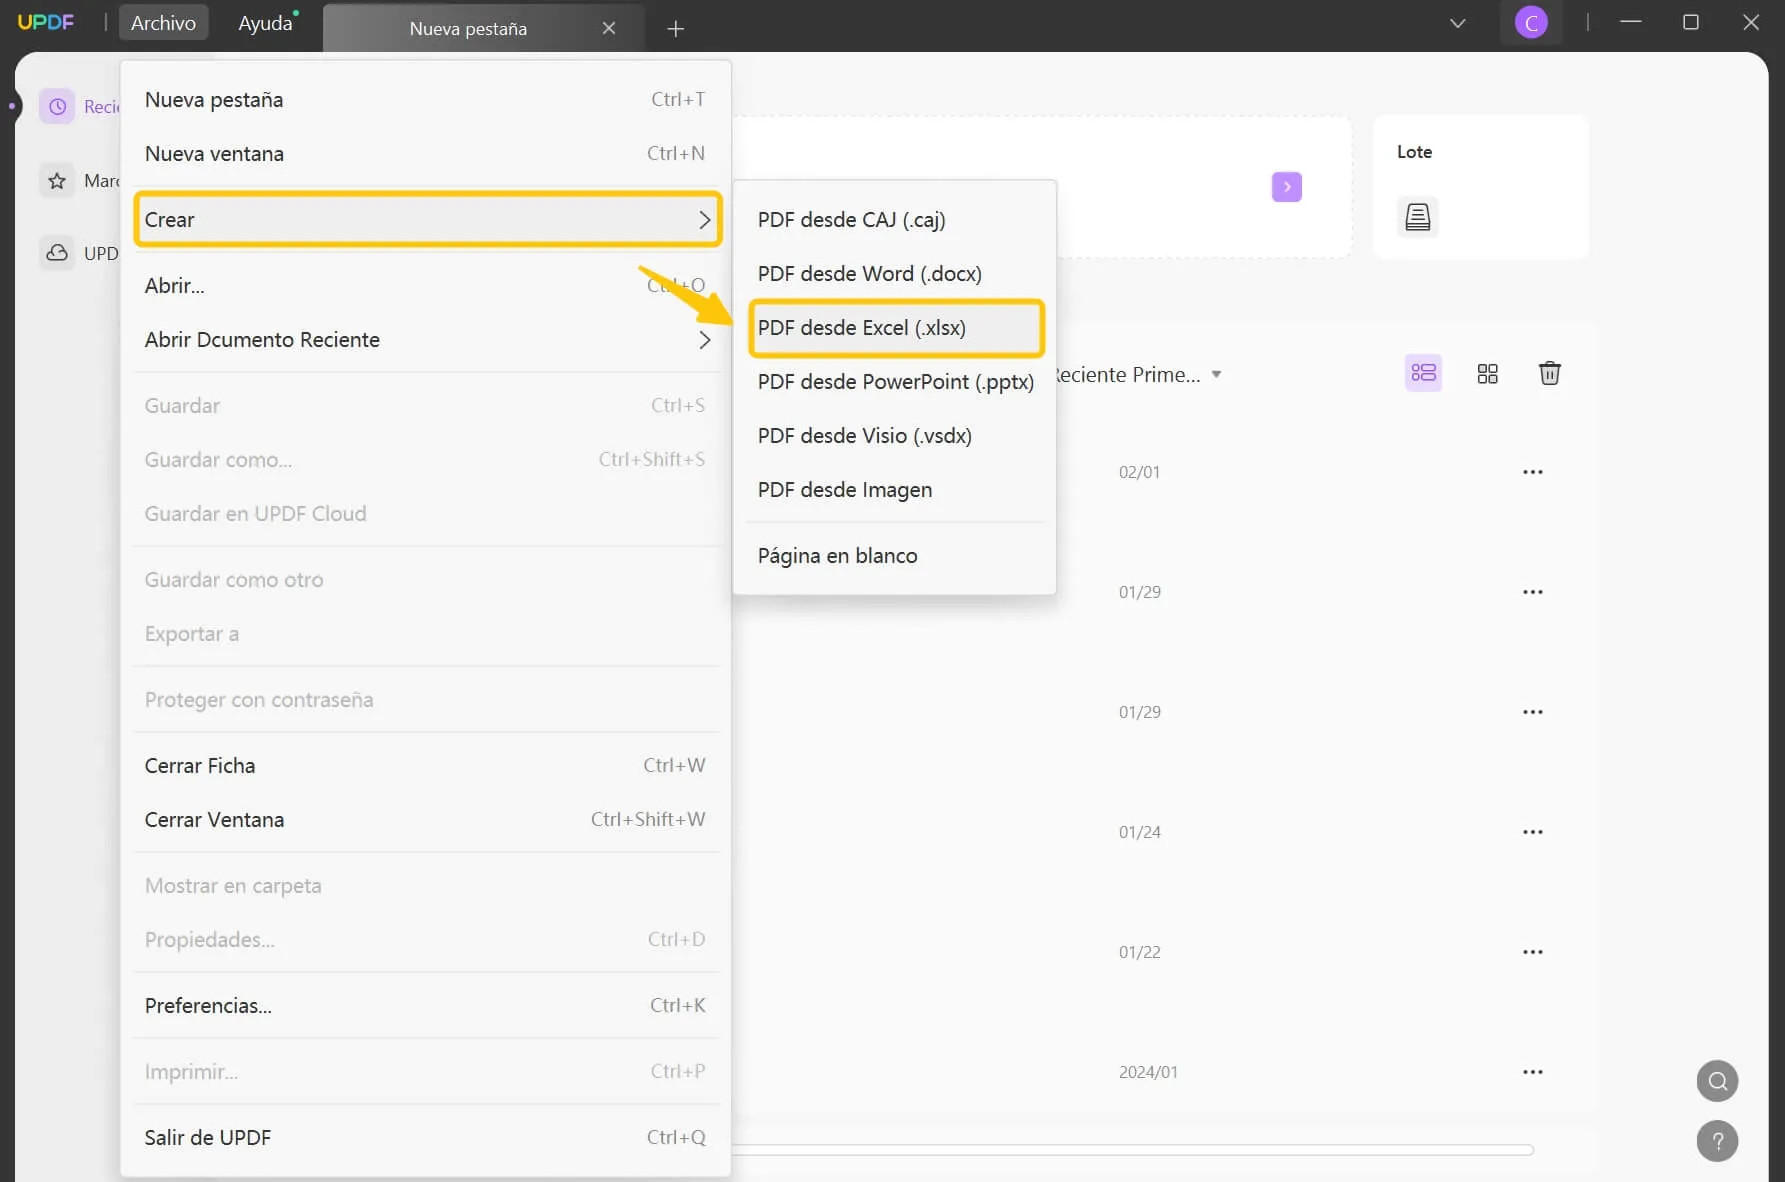The width and height of the screenshot is (1785, 1182).
Task: Choose PDF desde CAJ (.caj)
Action: (x=894, y=220)
